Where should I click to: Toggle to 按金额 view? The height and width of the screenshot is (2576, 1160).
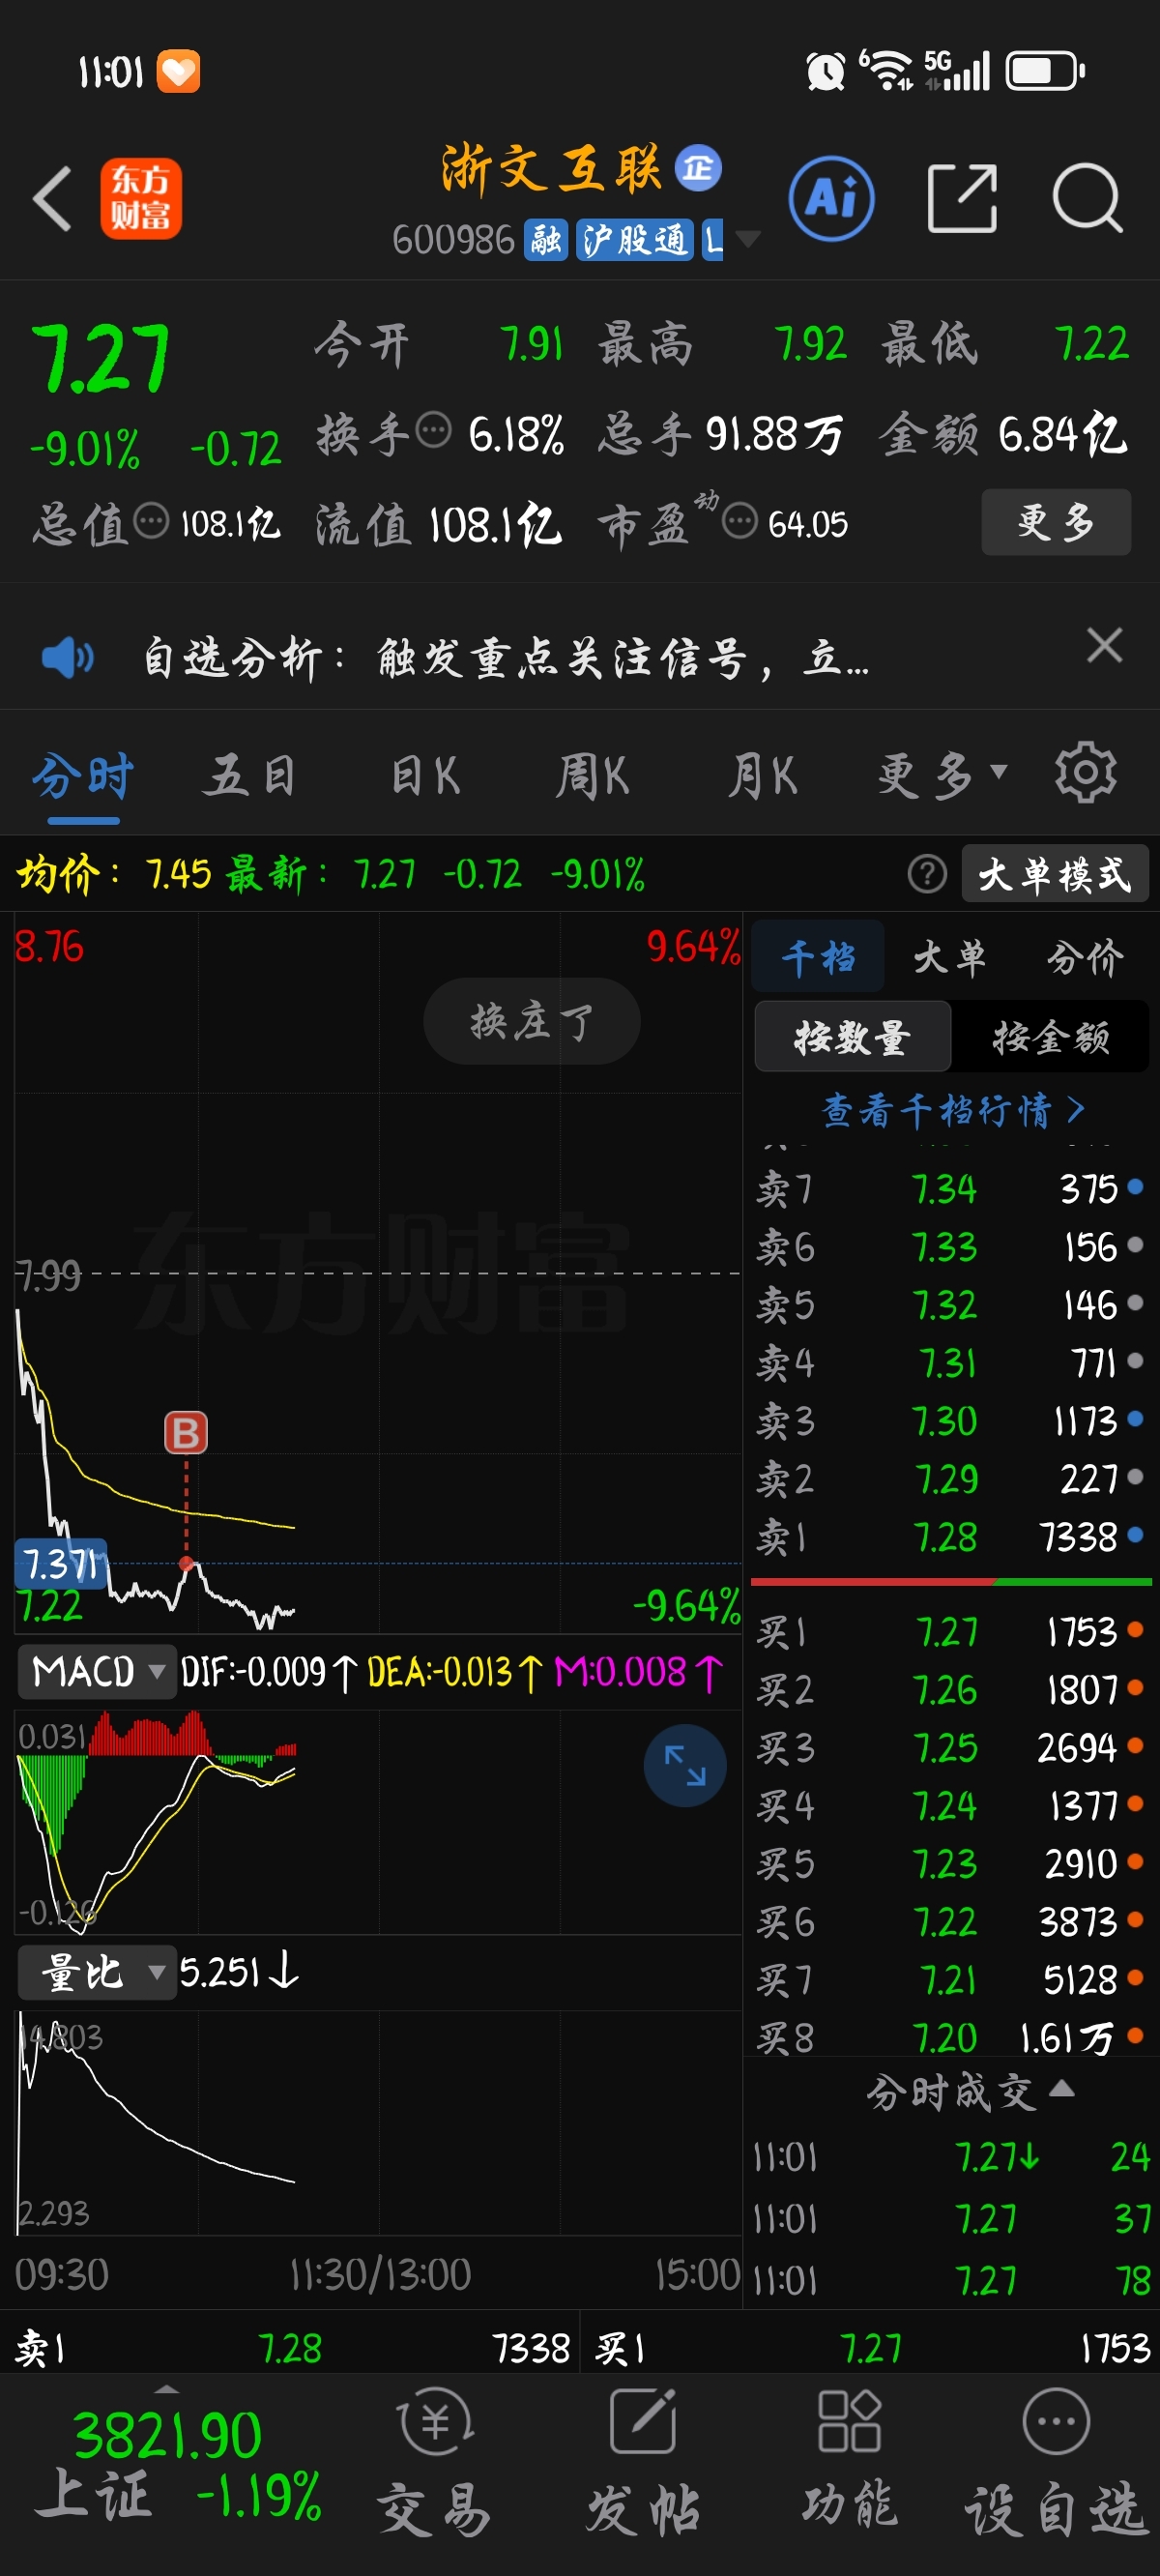pyautogui.click(x=1051, y=1037)
